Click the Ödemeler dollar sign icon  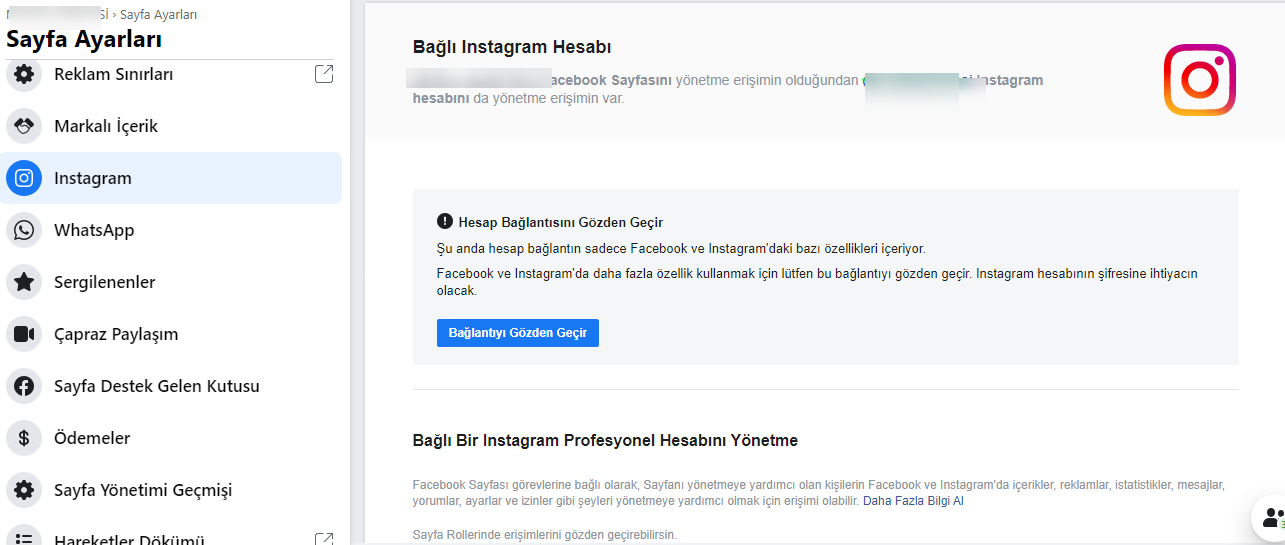[x=24, y=438]
